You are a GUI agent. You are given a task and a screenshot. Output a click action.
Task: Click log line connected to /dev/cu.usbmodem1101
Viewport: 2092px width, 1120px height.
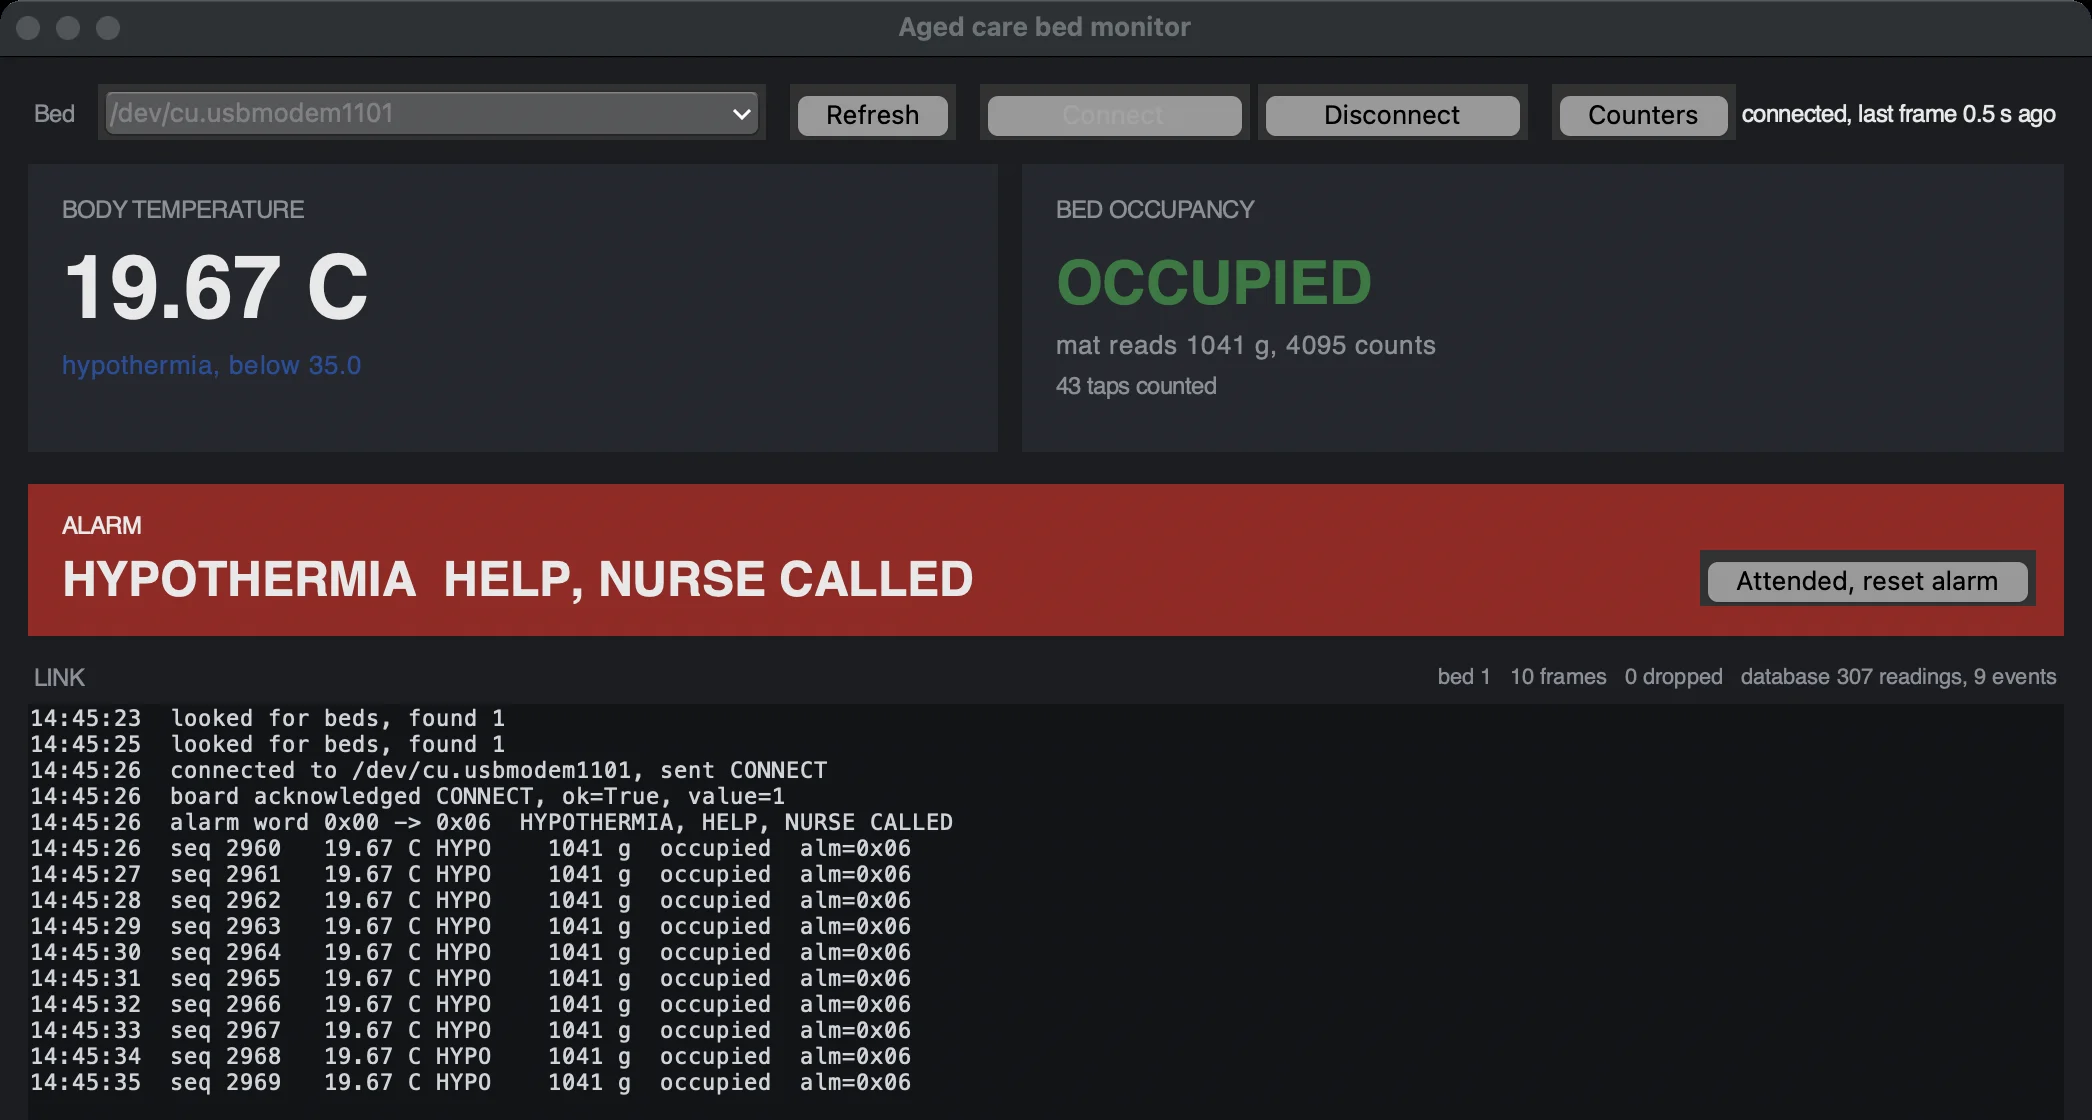point(428,770)
